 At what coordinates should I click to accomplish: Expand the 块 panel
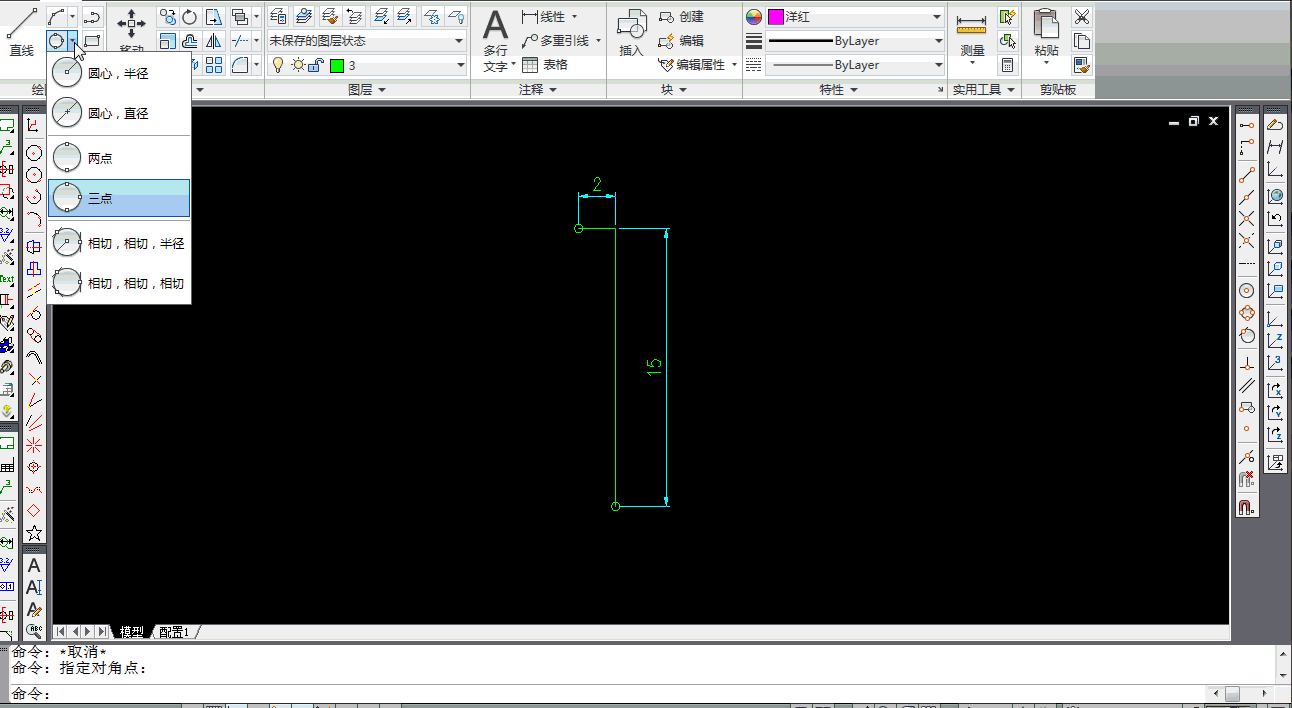click(x=675, y=90)
